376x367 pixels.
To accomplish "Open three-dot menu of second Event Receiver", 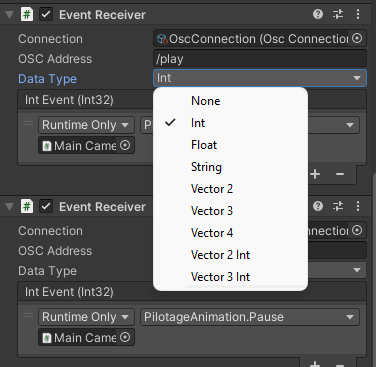I will tap(358, 206).
